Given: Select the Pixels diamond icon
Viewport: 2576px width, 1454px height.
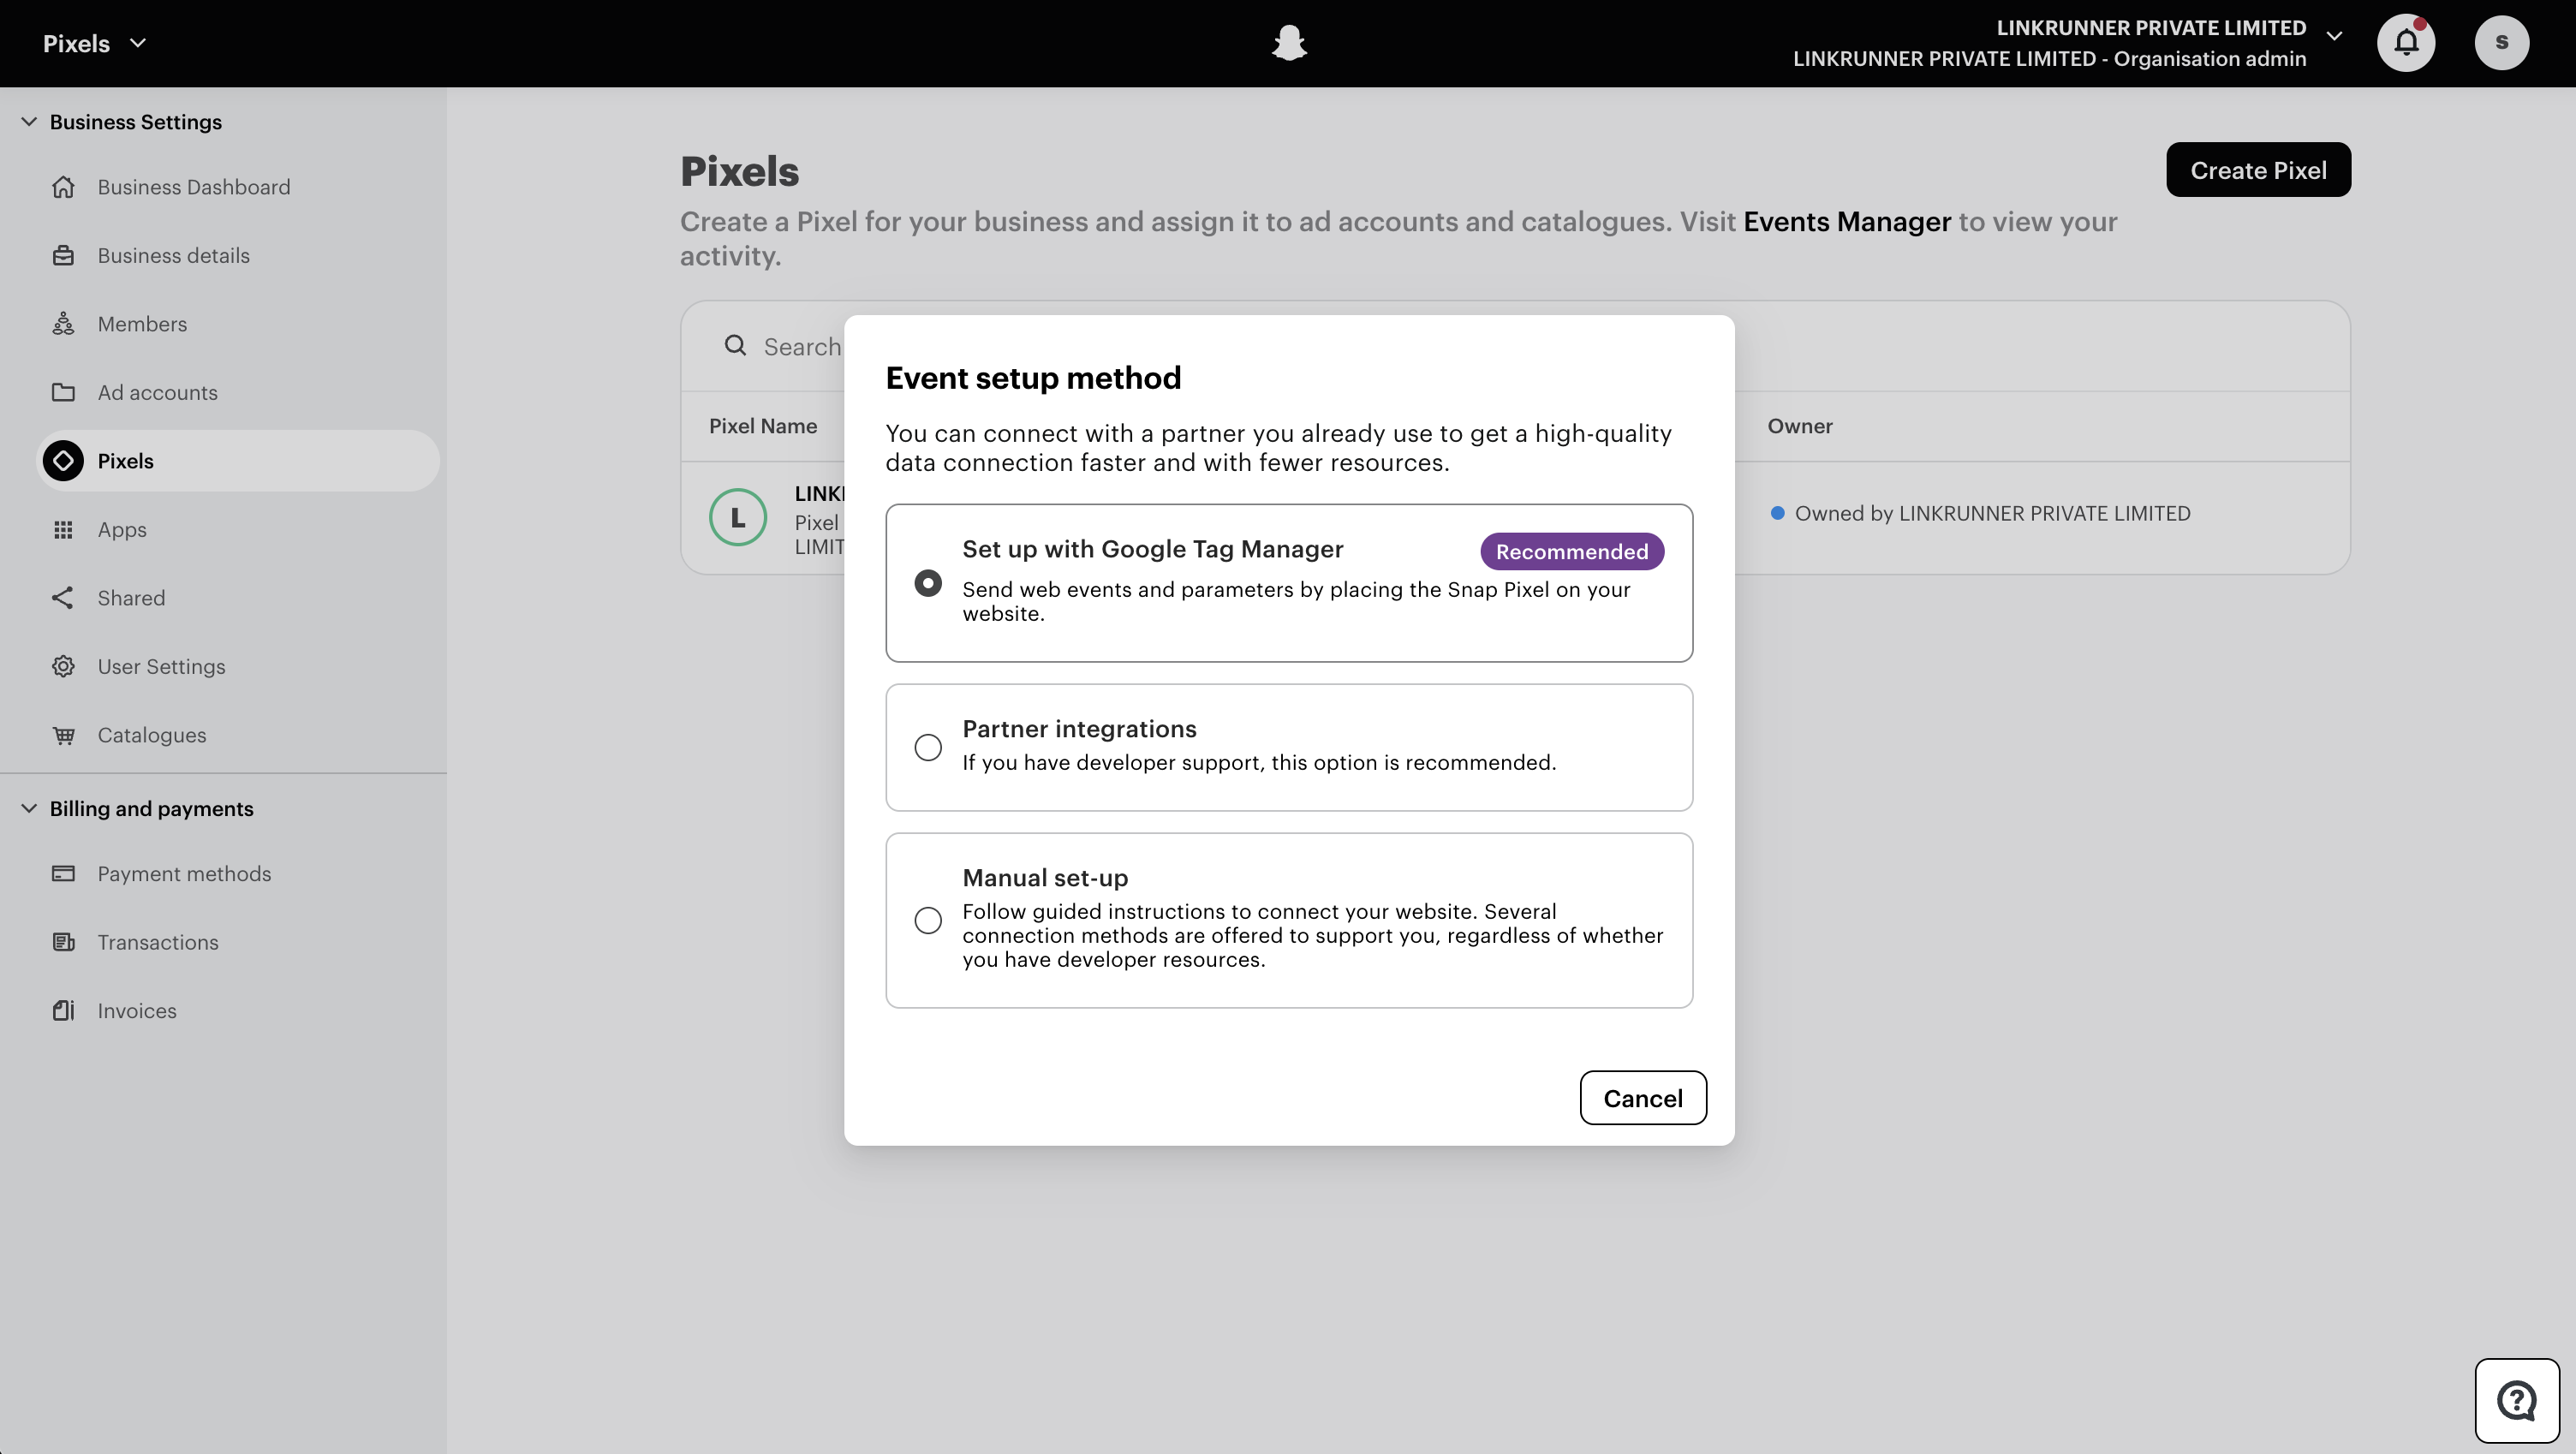Looking at the screenshot, I should point(64,460).
